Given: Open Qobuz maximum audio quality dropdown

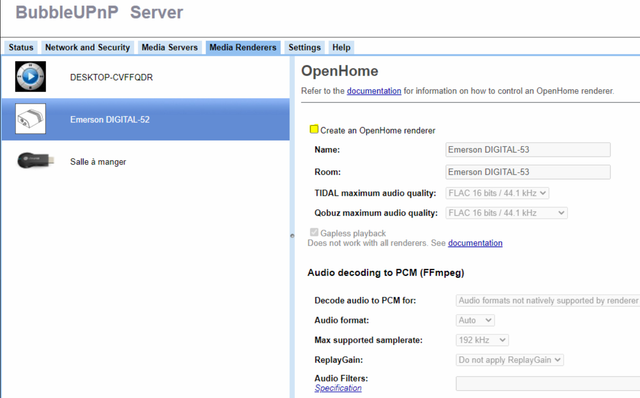Looking at the screenshot, I should pos(507,213).
